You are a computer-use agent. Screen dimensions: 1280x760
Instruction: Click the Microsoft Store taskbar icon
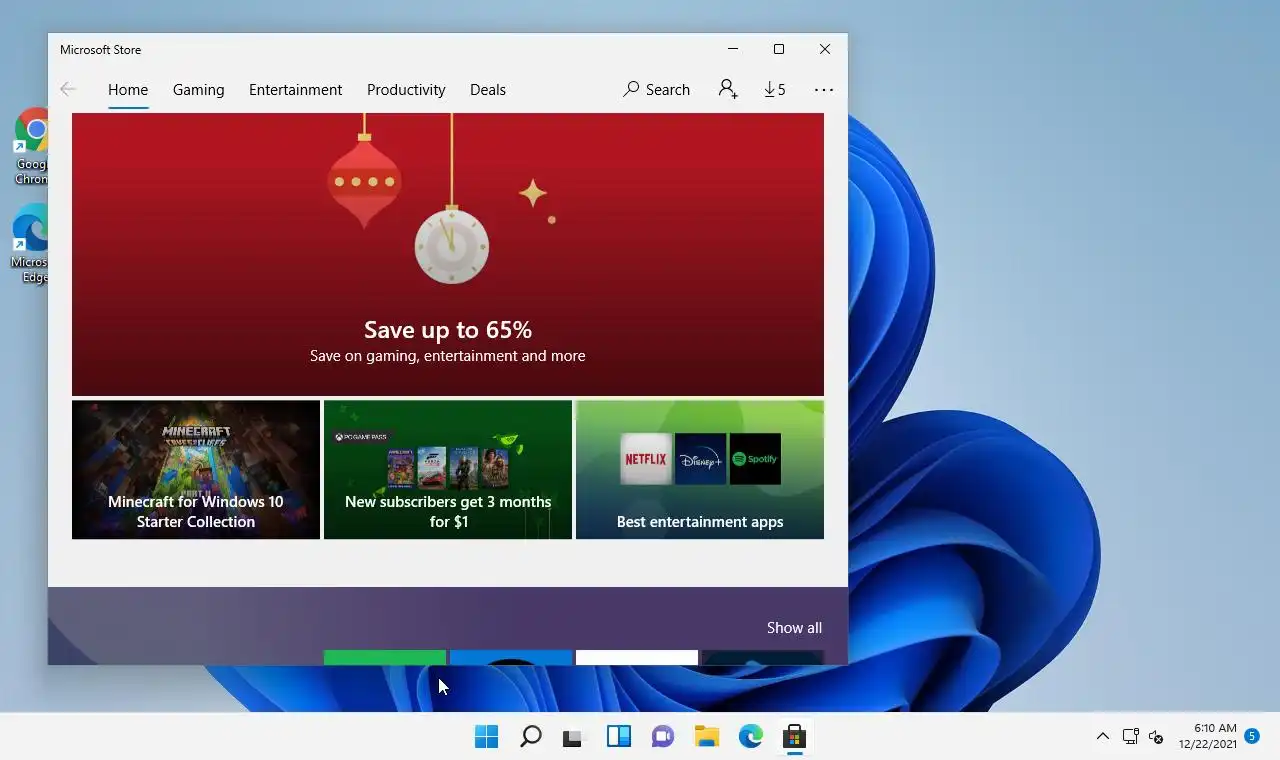pos(795,737)
